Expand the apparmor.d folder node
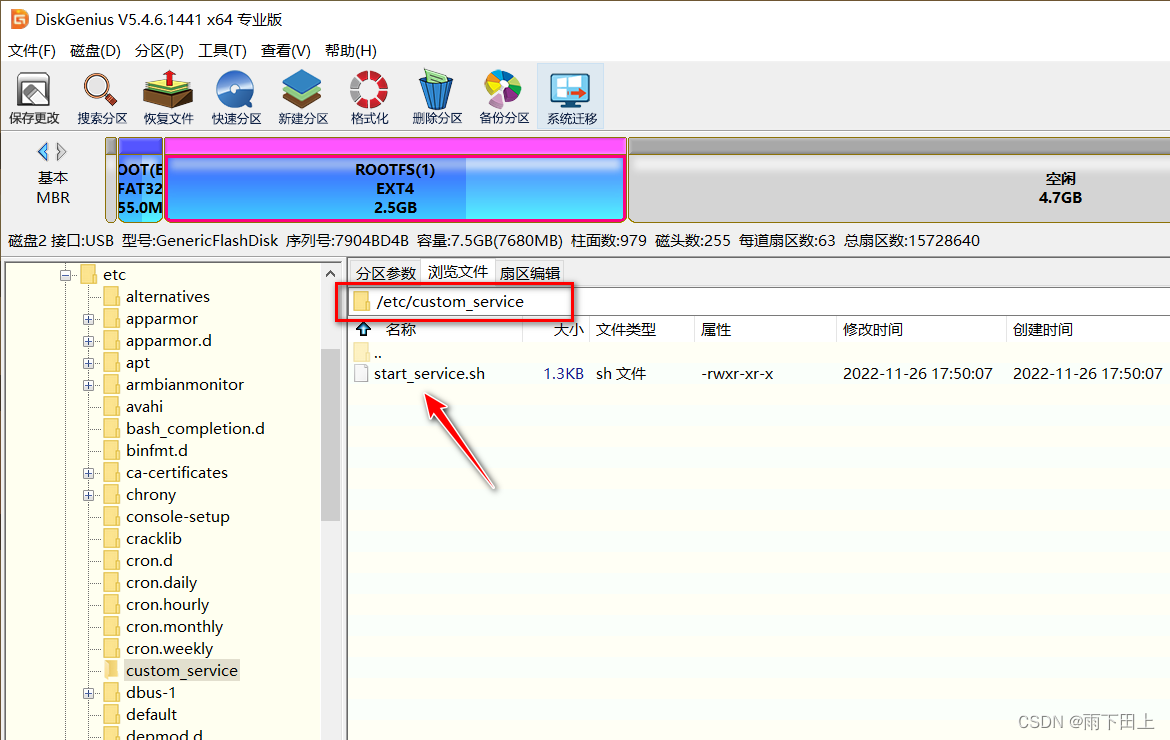This screenshot has width=1170, height=740. point(88,341)
